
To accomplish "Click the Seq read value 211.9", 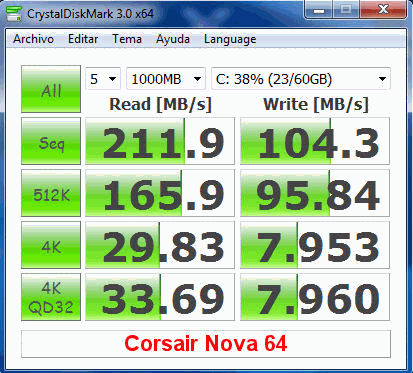I will click(160, 141).
